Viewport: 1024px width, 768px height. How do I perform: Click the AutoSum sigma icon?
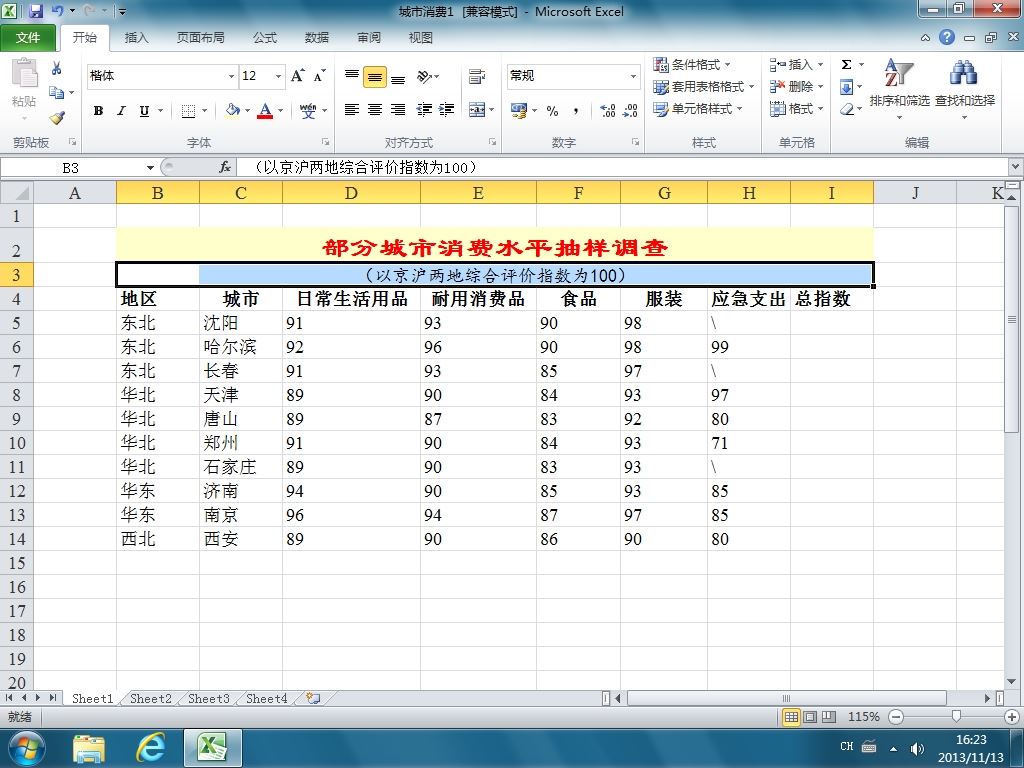click(x=846, y=65)
